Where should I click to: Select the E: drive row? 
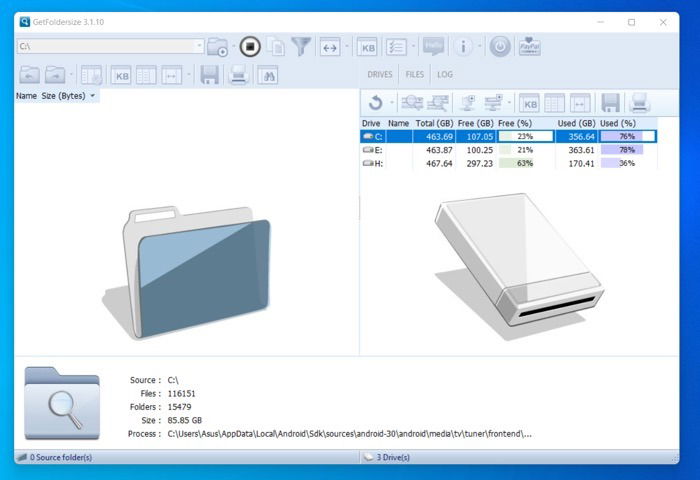(508, 150)
